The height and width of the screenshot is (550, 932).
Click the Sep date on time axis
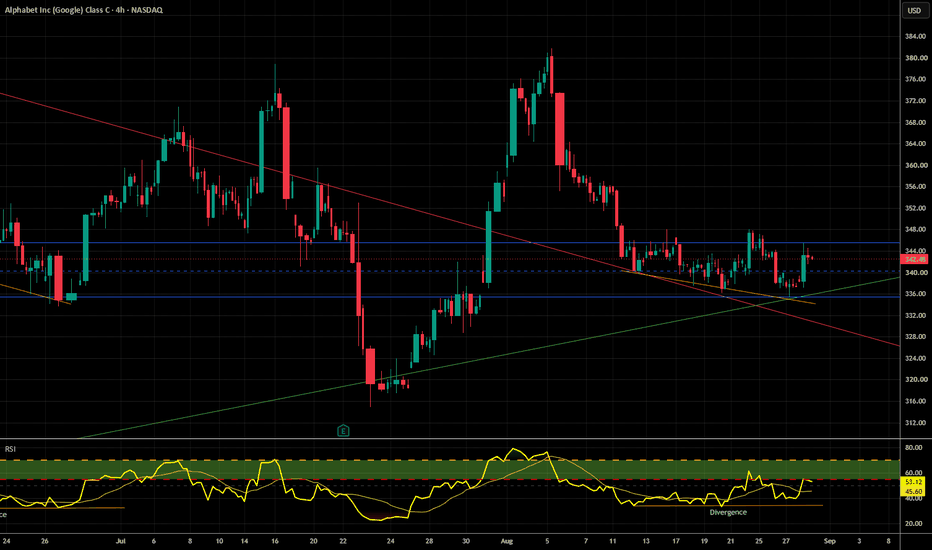[x=830, y=541]
